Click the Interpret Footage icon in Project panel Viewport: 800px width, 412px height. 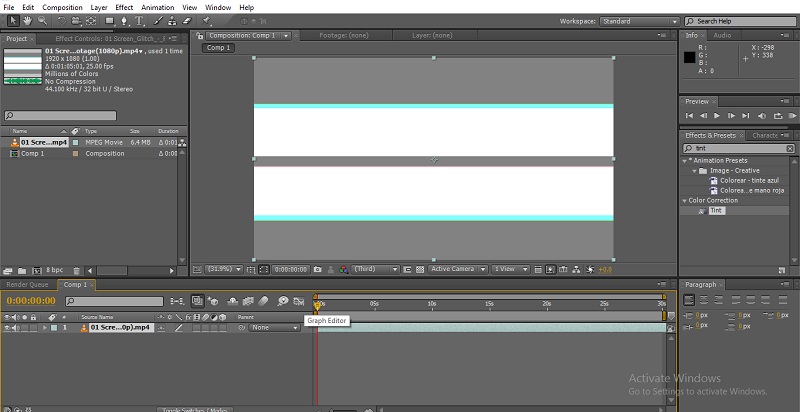pos(8,271)
